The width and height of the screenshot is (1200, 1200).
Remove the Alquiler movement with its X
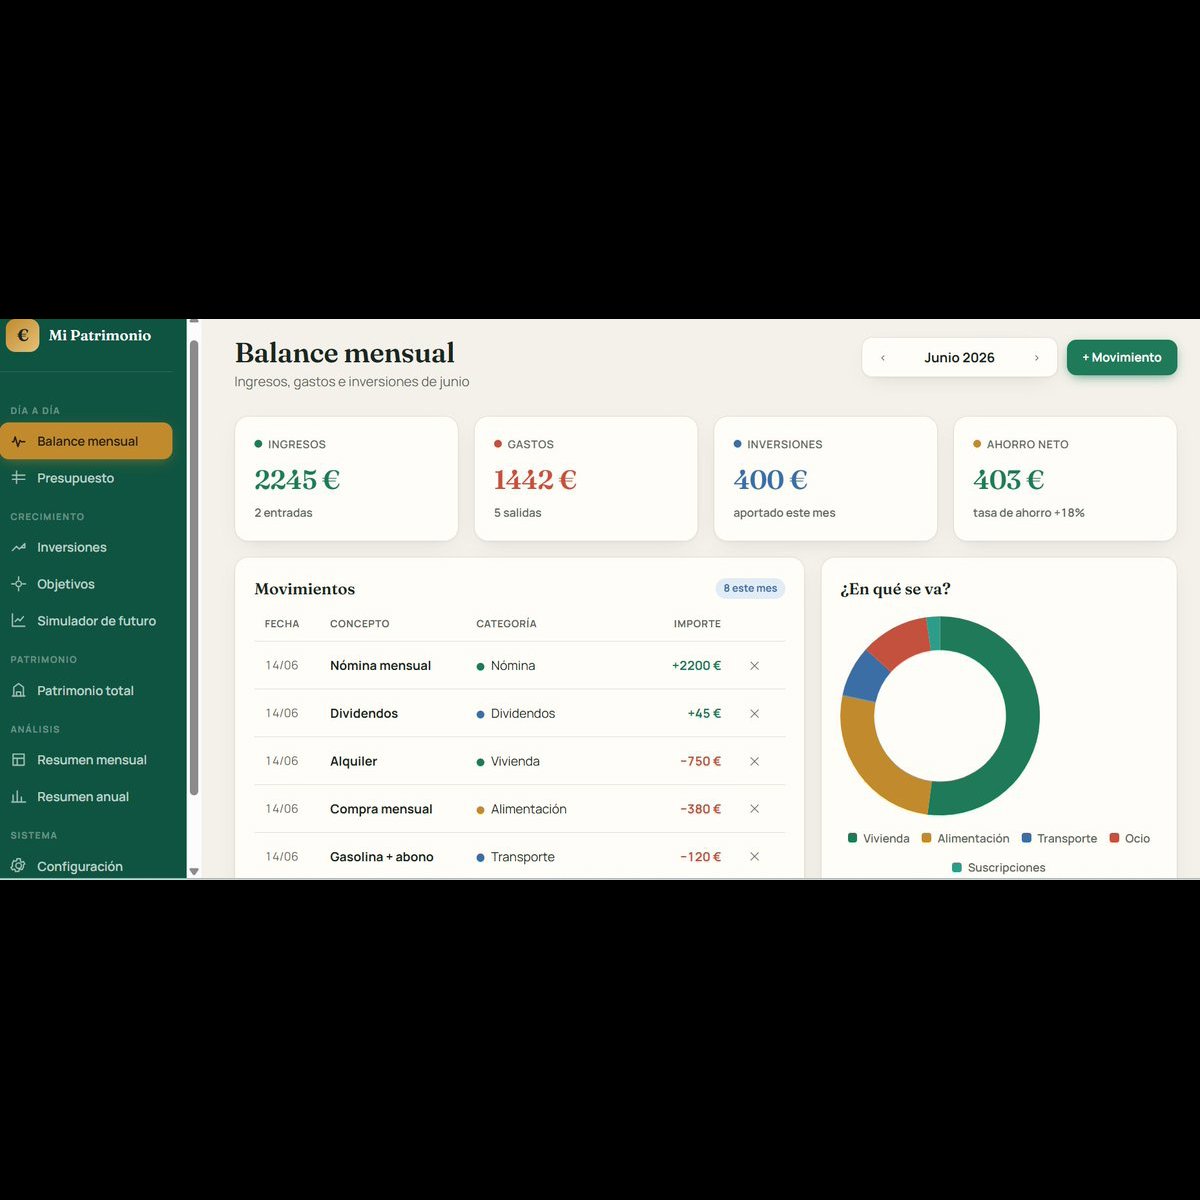(x=755, y=761)
